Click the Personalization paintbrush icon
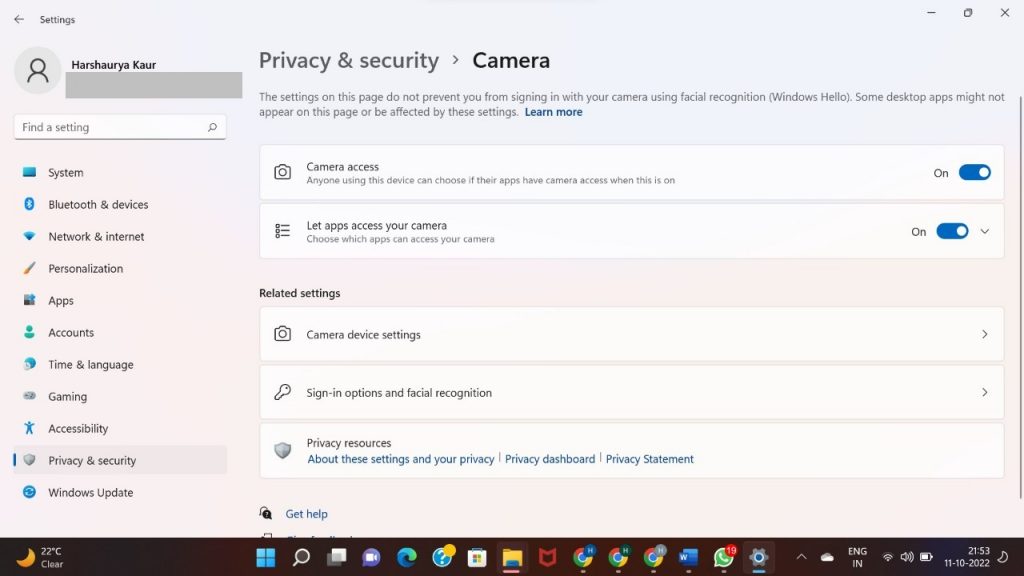Image resolution: width=1024 pixels, height=576 pixels. (29, 268)
